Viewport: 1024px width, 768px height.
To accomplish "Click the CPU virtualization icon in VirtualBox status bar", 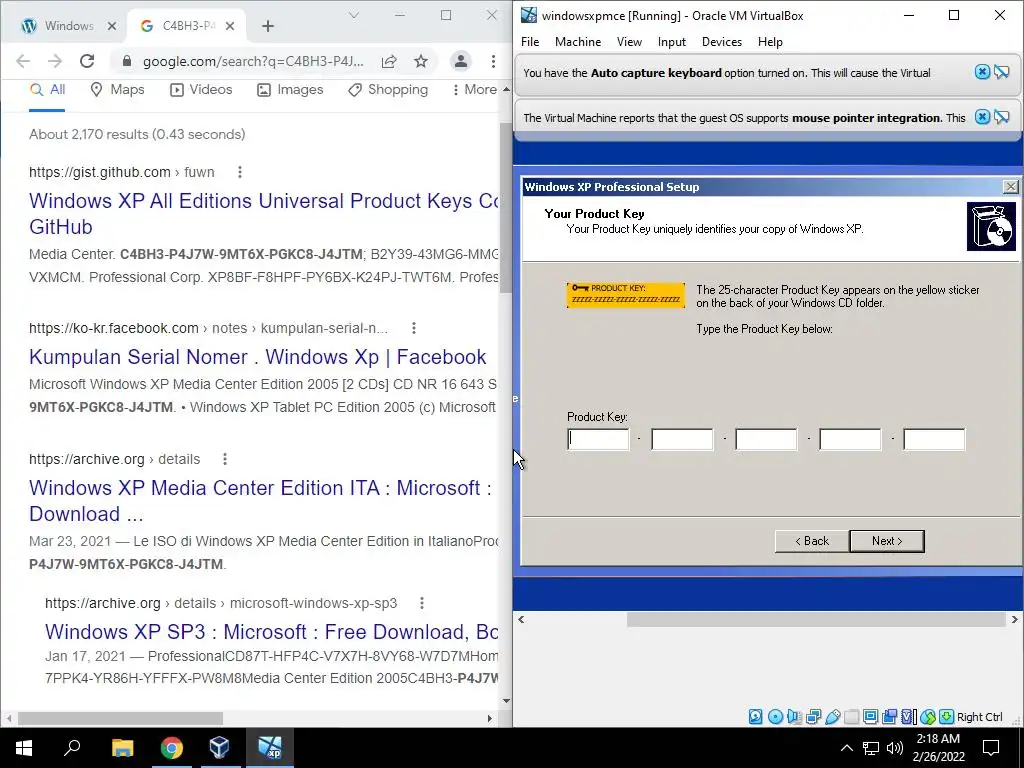I will coord(908,717).
